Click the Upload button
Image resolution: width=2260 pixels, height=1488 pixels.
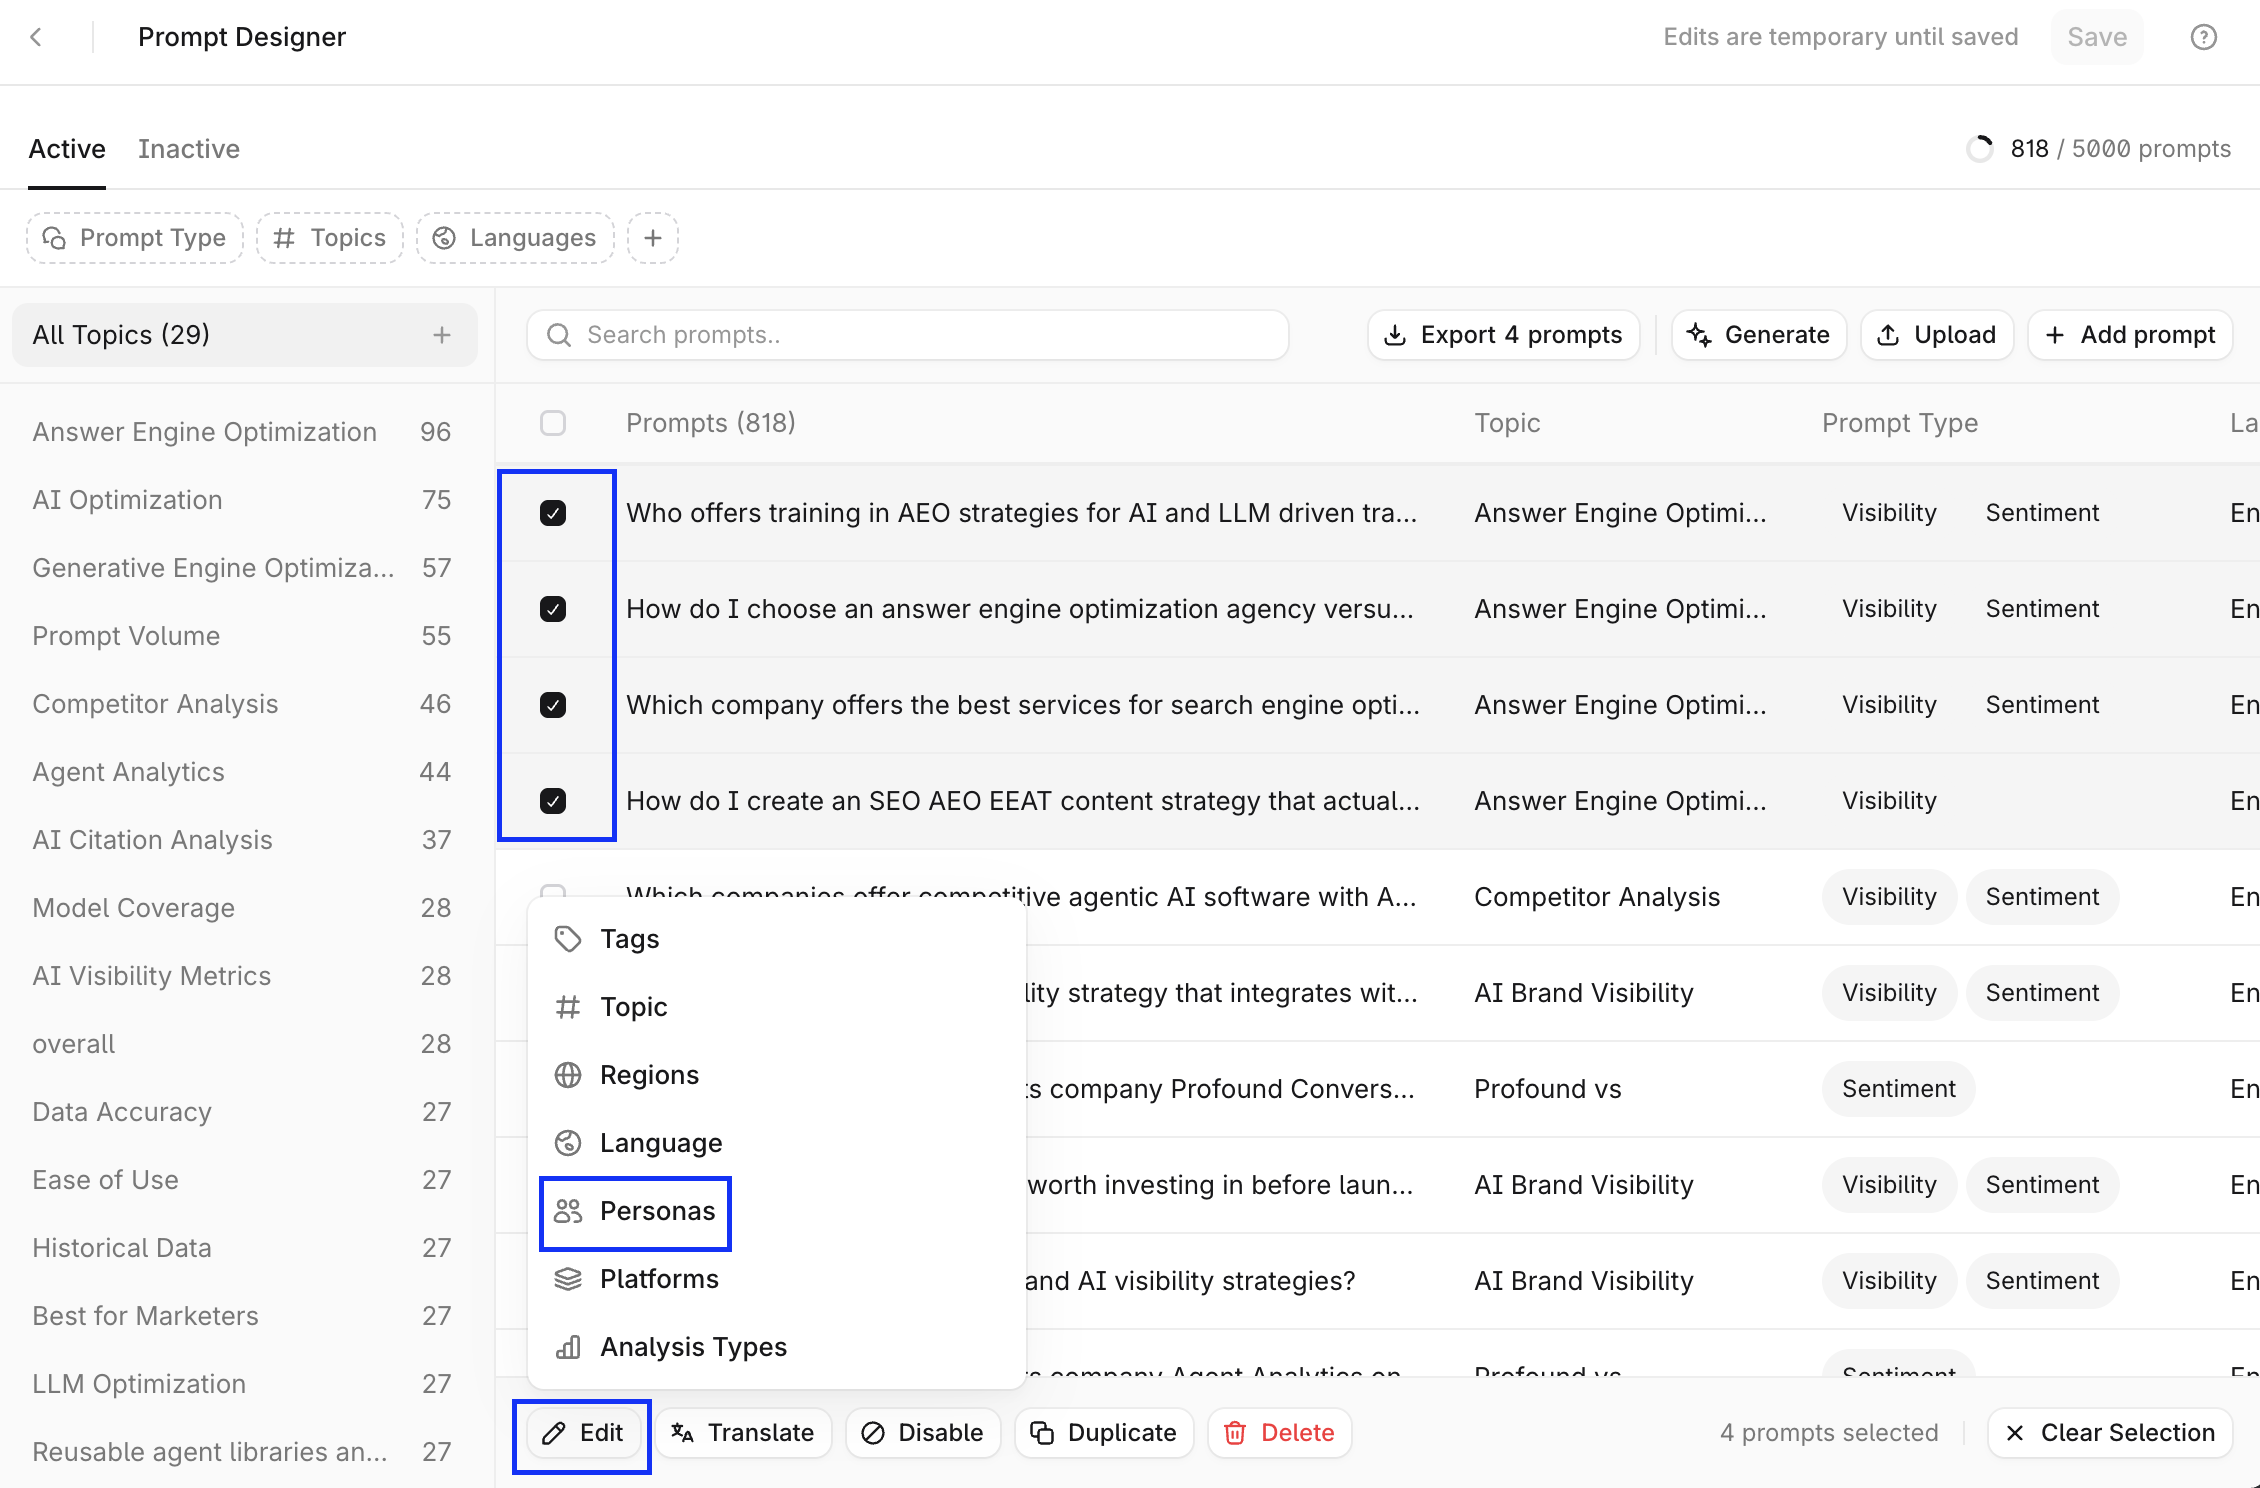[x=1936, y=335]
